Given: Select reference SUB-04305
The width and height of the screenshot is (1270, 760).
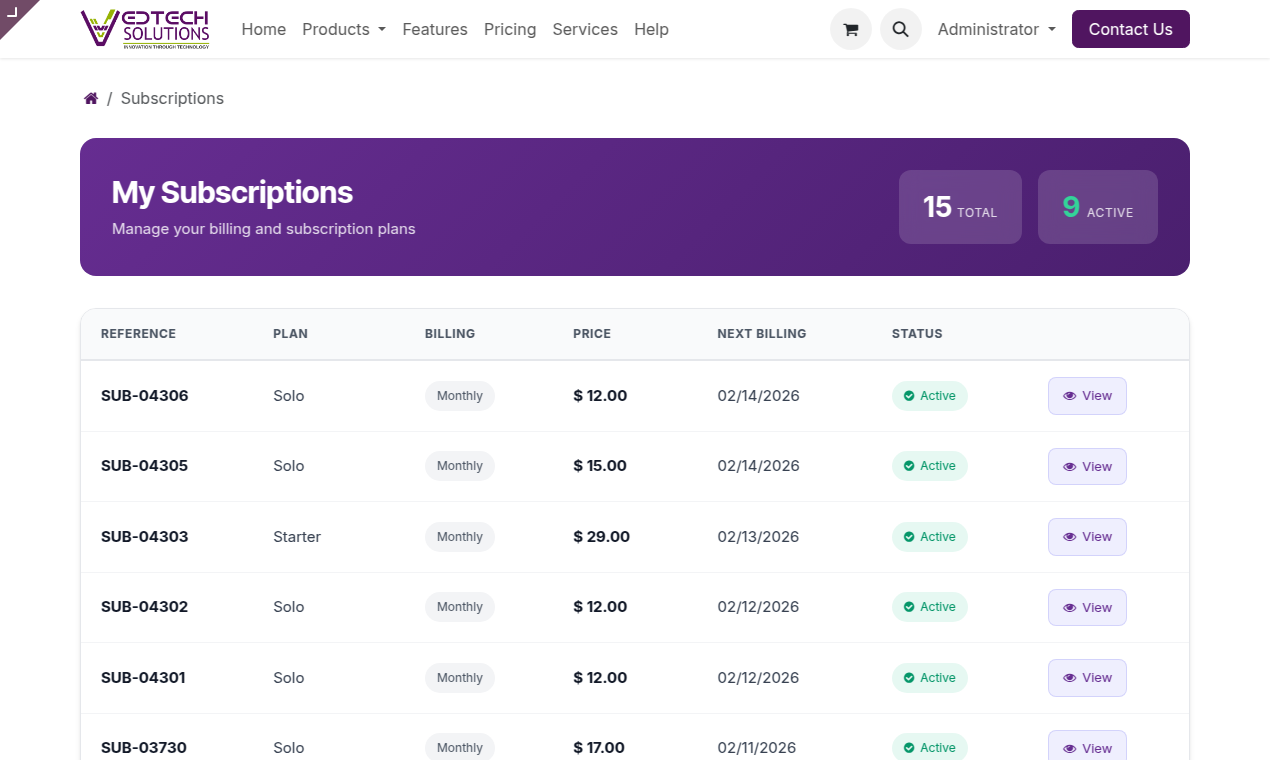Looking at the screenshot, I should point(145,466).
